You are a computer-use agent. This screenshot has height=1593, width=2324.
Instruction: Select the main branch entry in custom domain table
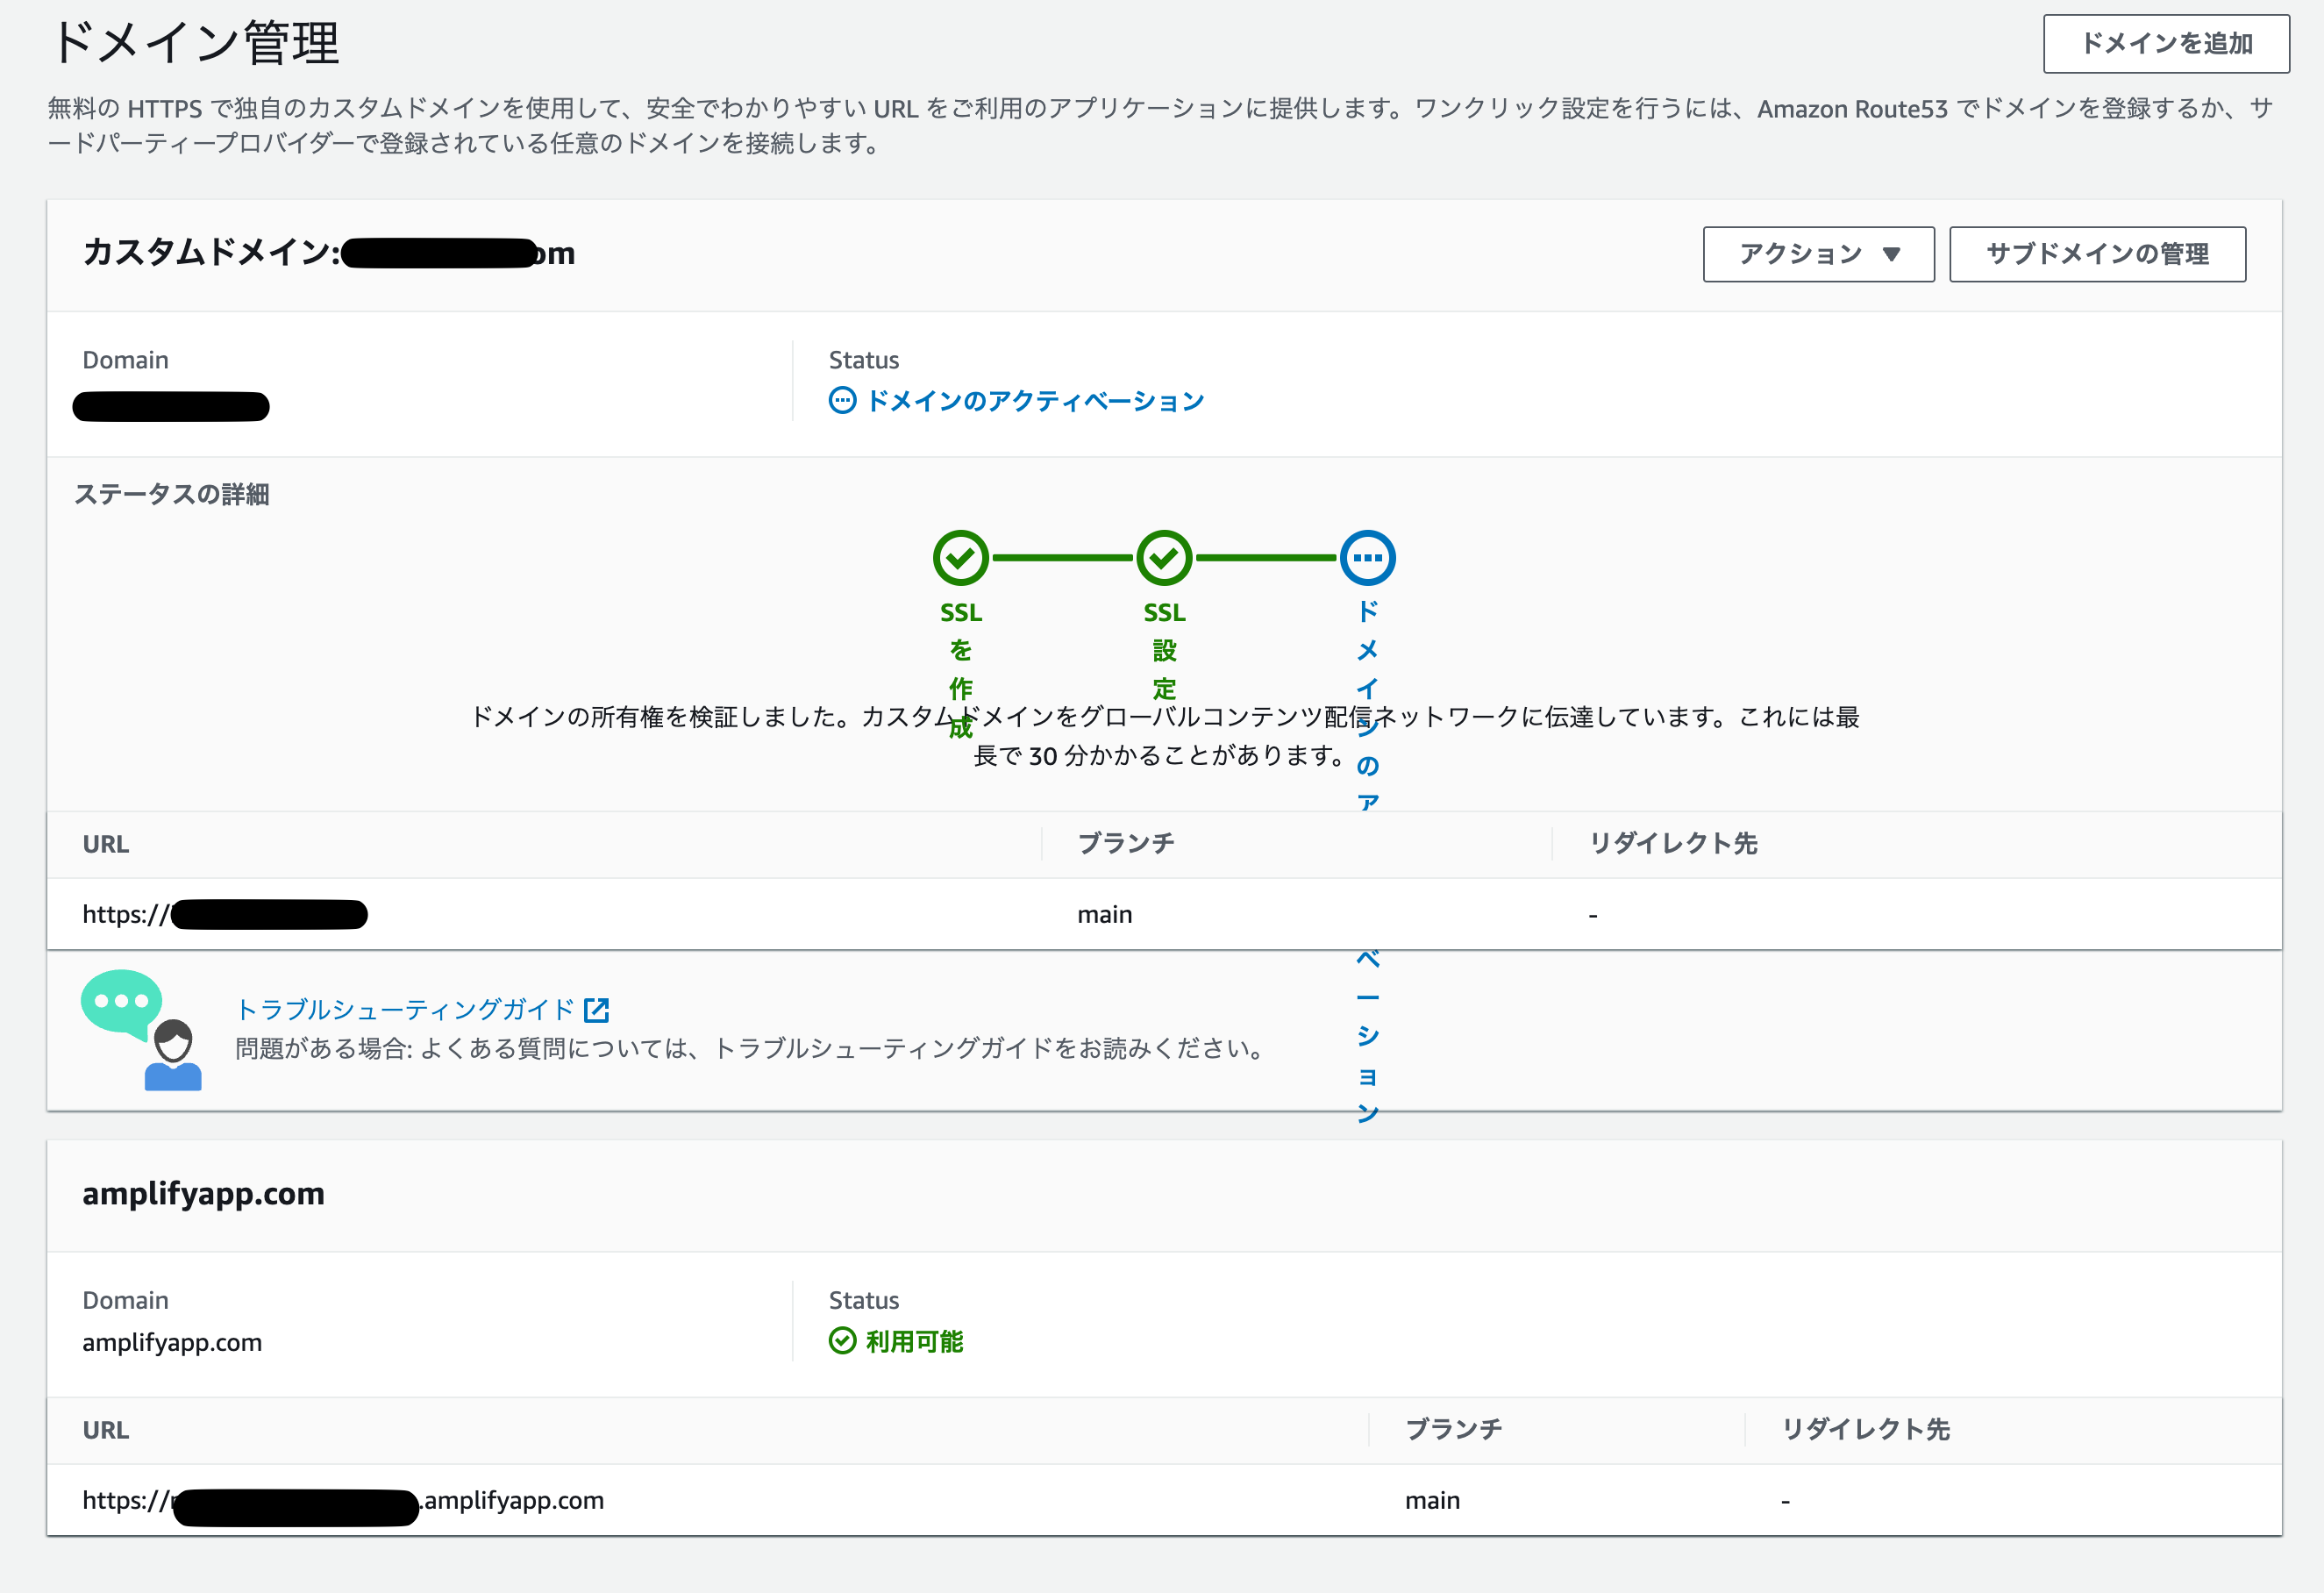click(1104, 913)
